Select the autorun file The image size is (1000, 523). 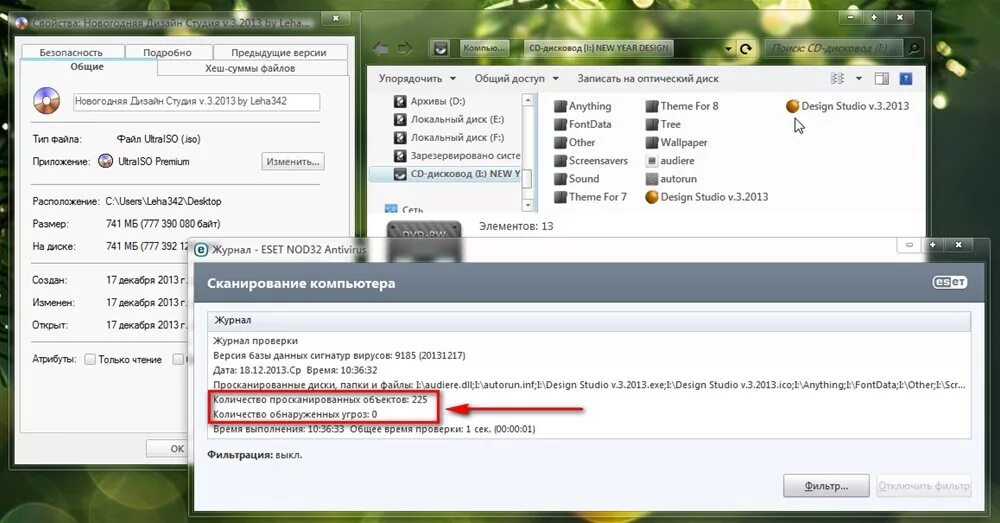pyautogui.click(x=671, y=179)
